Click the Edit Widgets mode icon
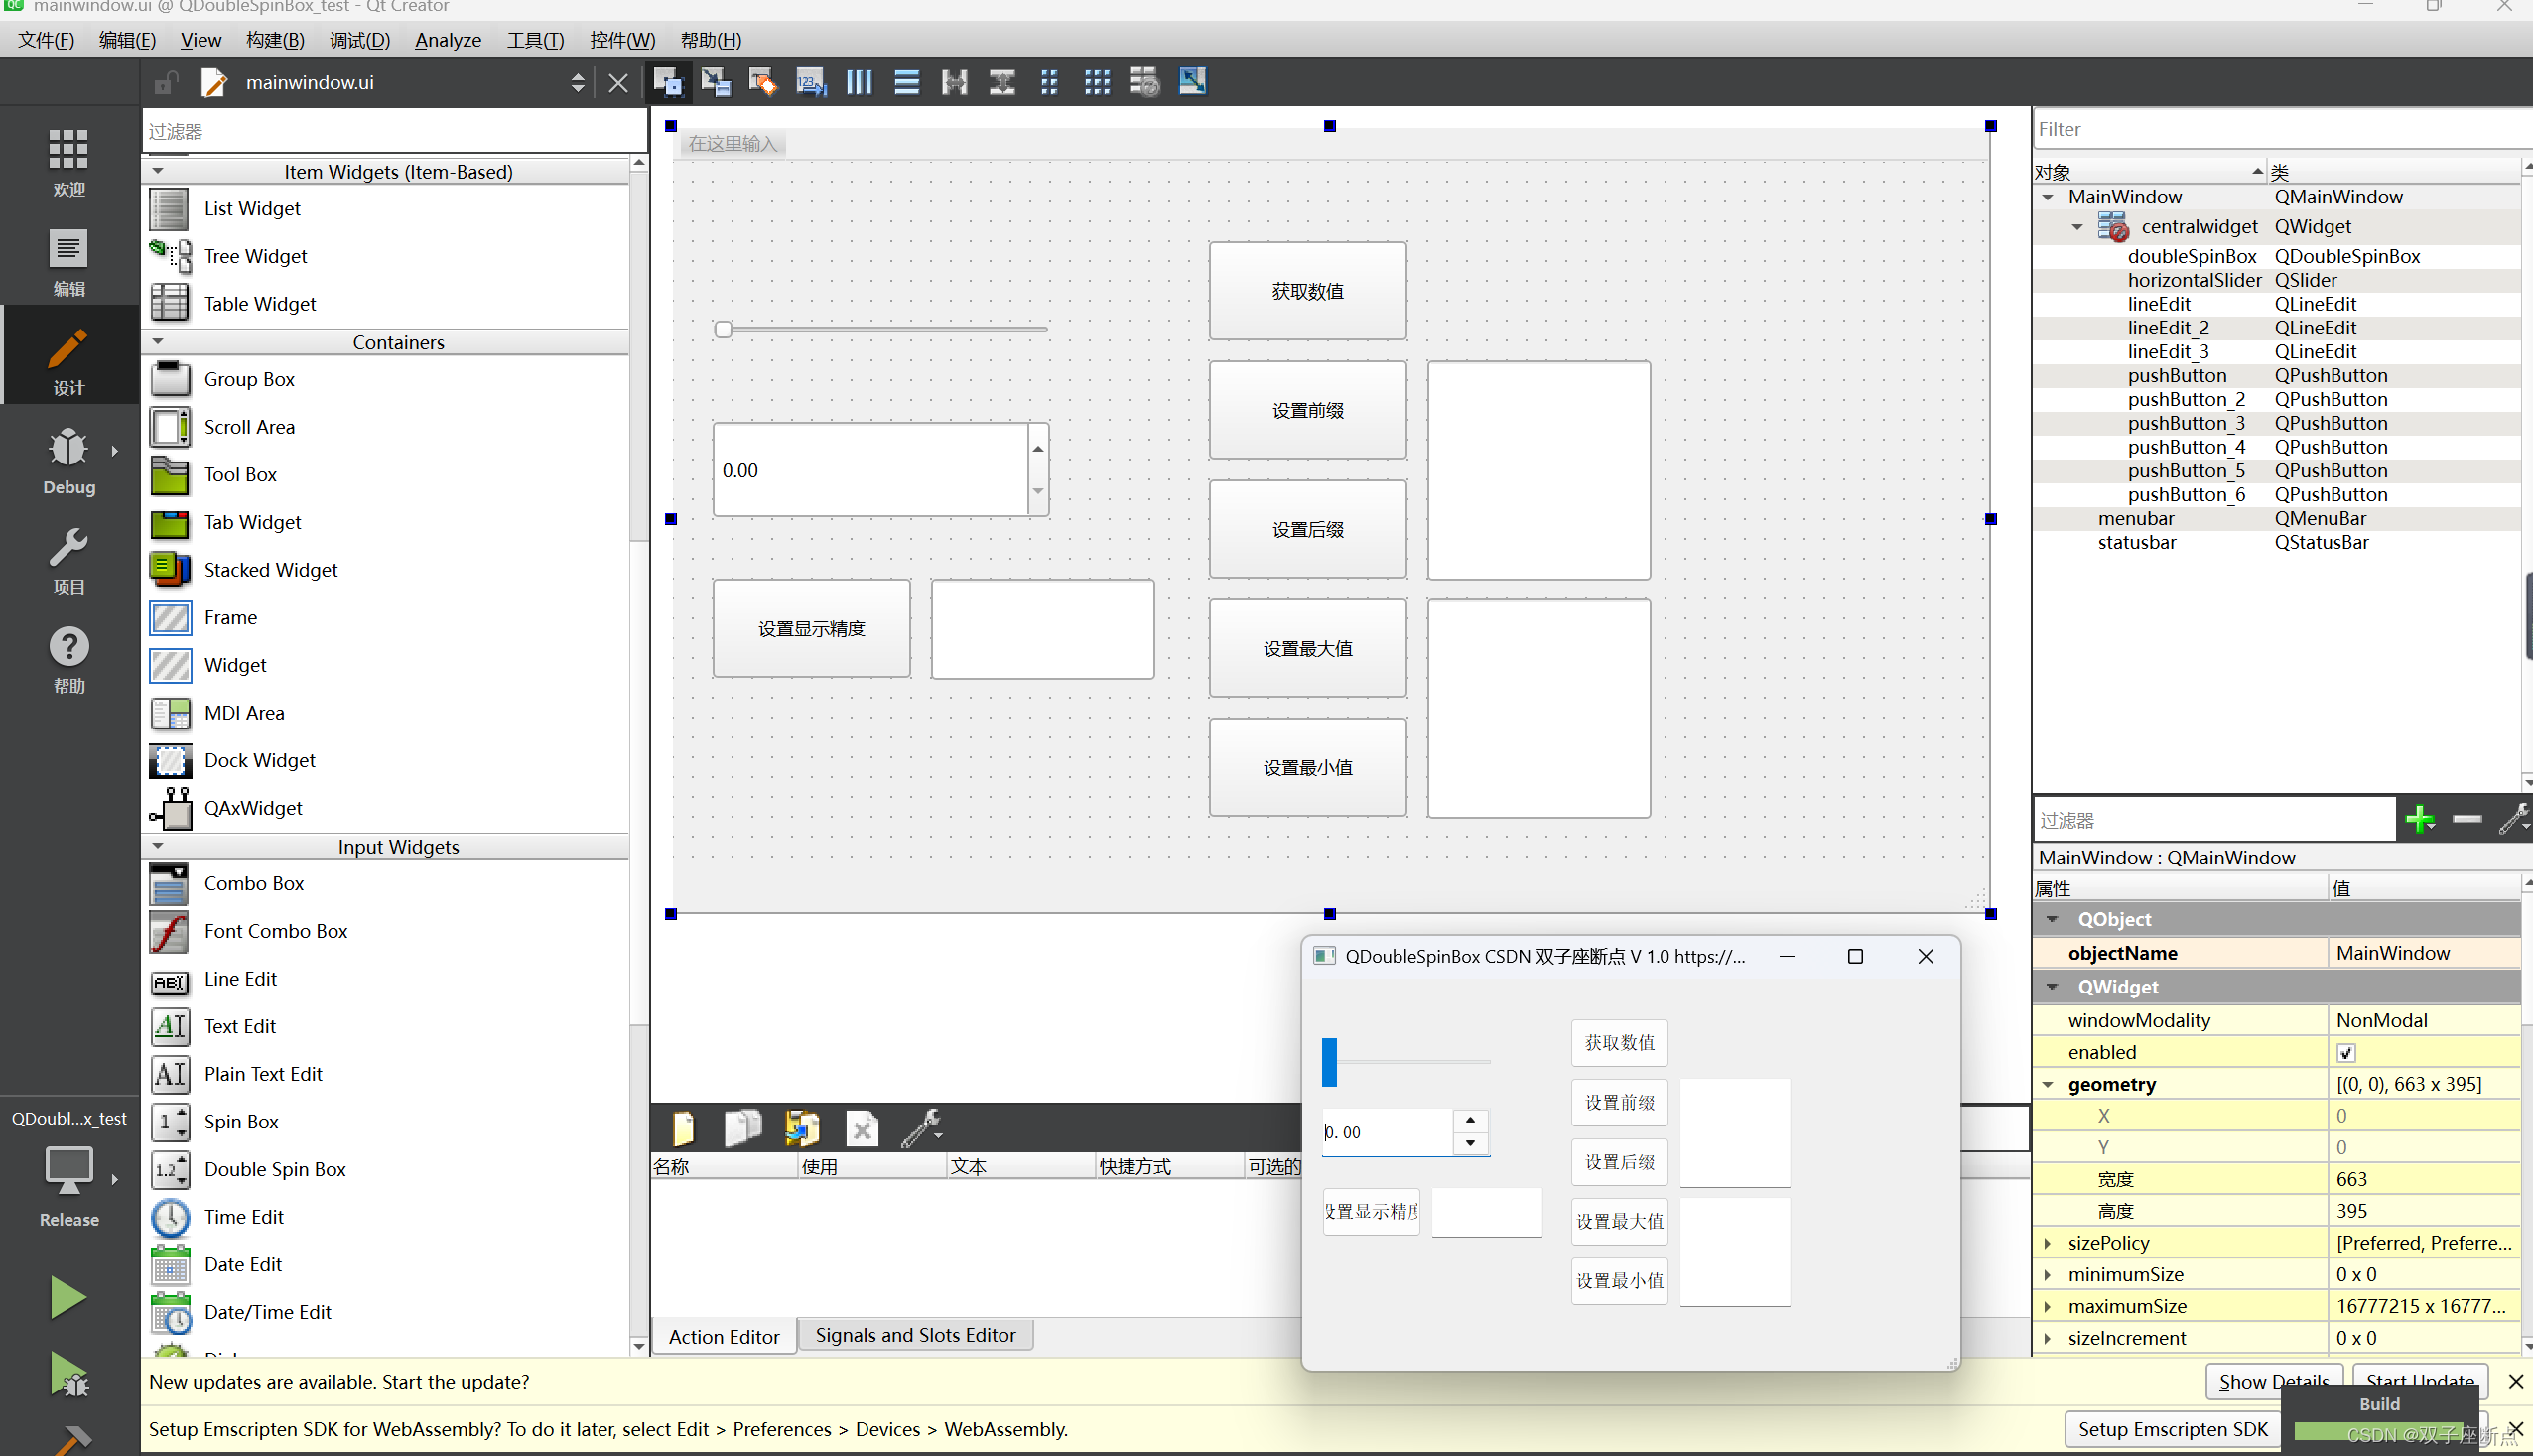 pos(667,82)
